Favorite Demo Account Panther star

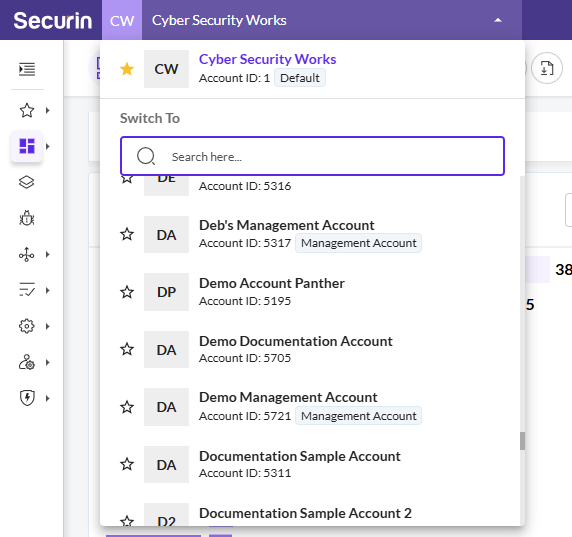127,292
